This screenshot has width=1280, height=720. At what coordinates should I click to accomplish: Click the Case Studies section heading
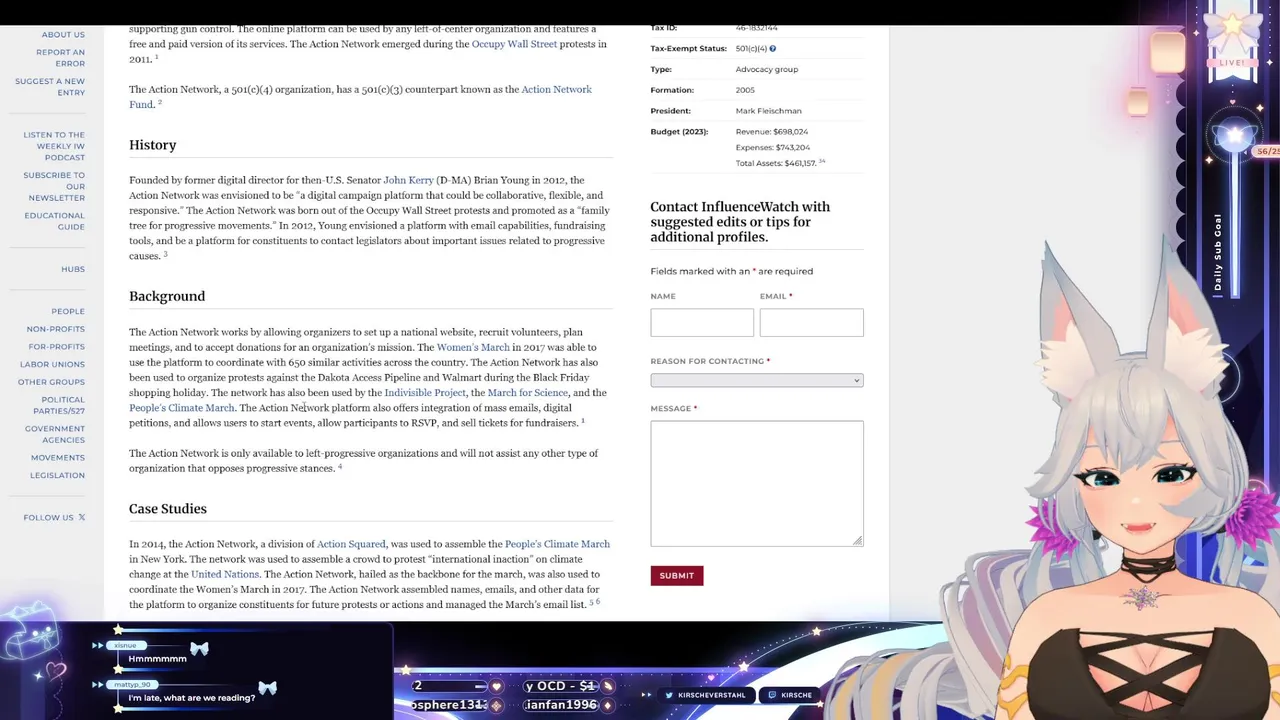168,509
